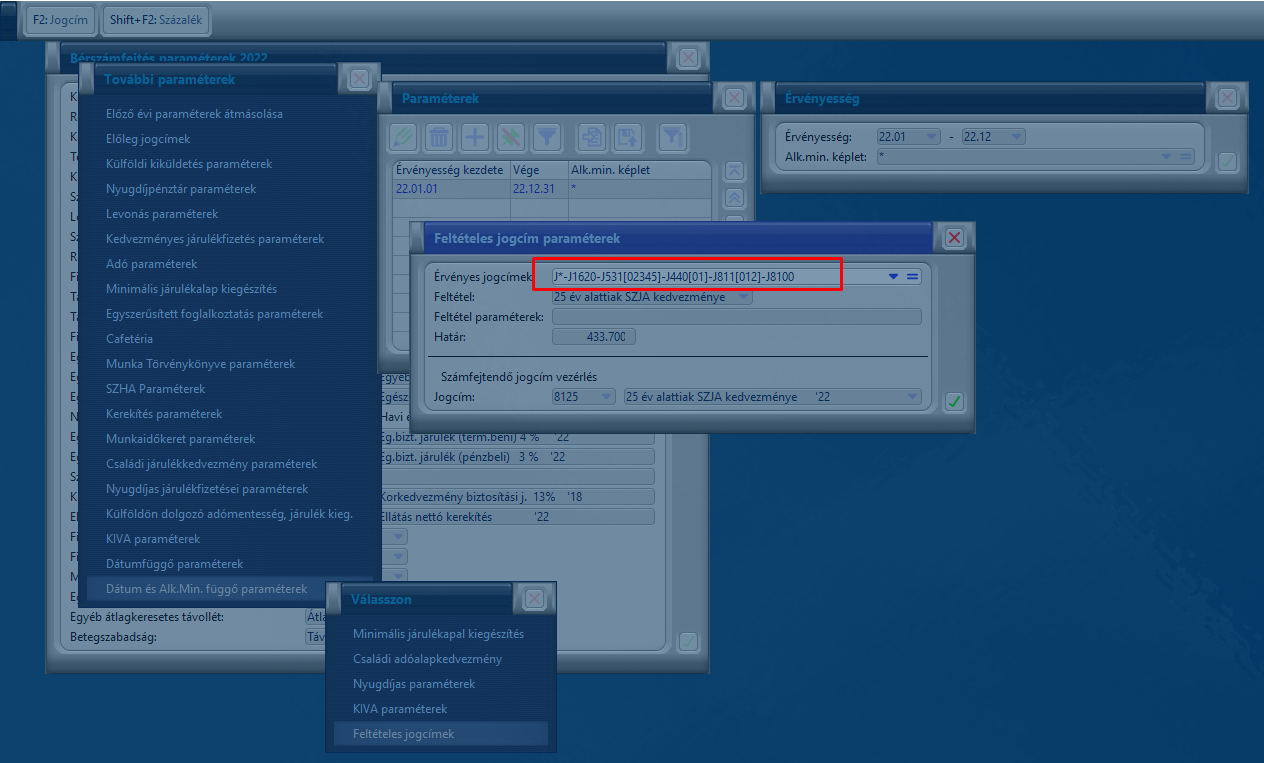The height and width of the screenshot is (763, 1264).
Task: Choose Minimális járulékapal kiegészítés in Válasszon
Action: (439, 634)
